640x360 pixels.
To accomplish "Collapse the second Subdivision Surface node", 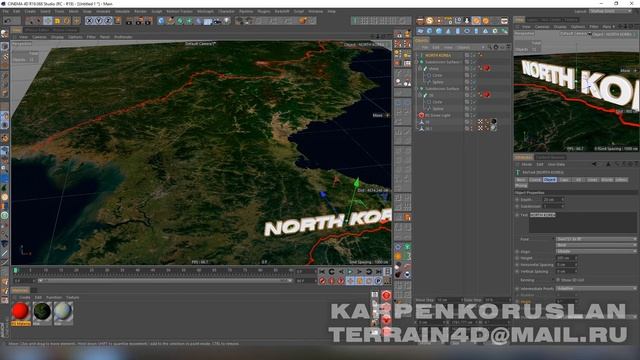I will coord(417,89).
